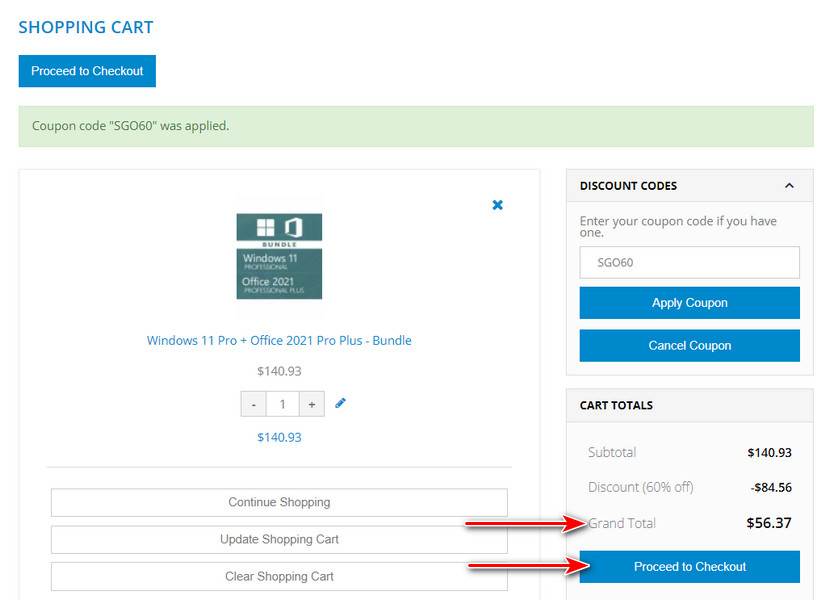Click the Cart Totals panel heading
This screenshot has width=830, height=600.
(x=616, y=405)
